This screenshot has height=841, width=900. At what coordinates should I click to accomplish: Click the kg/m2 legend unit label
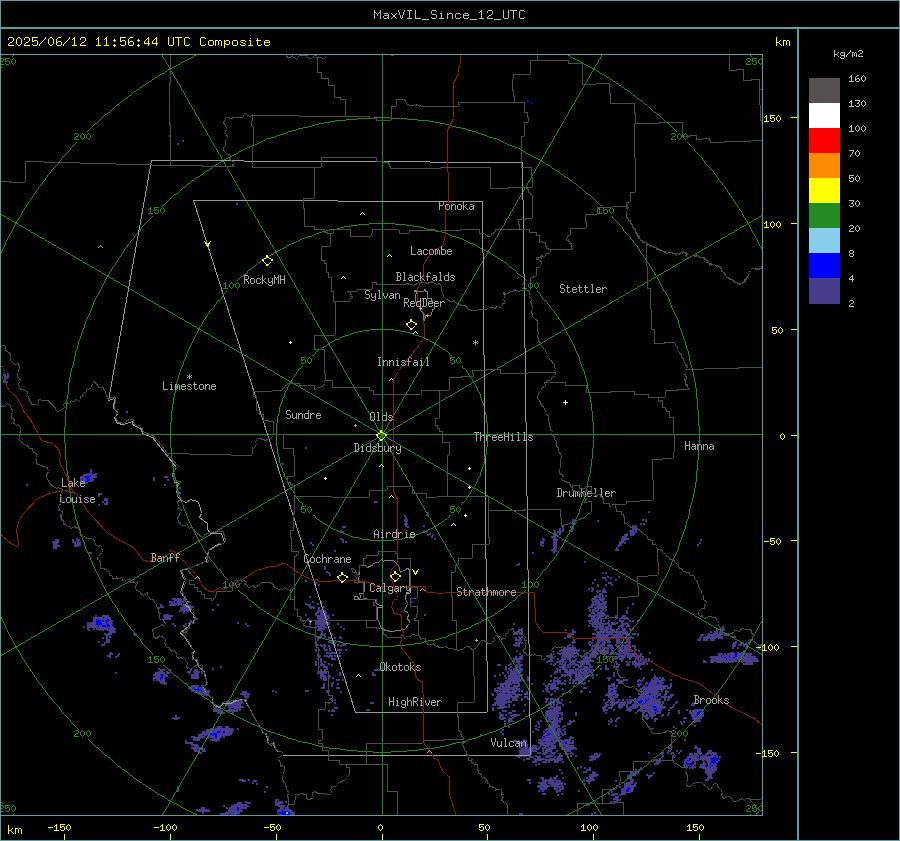tap(848, 54)
